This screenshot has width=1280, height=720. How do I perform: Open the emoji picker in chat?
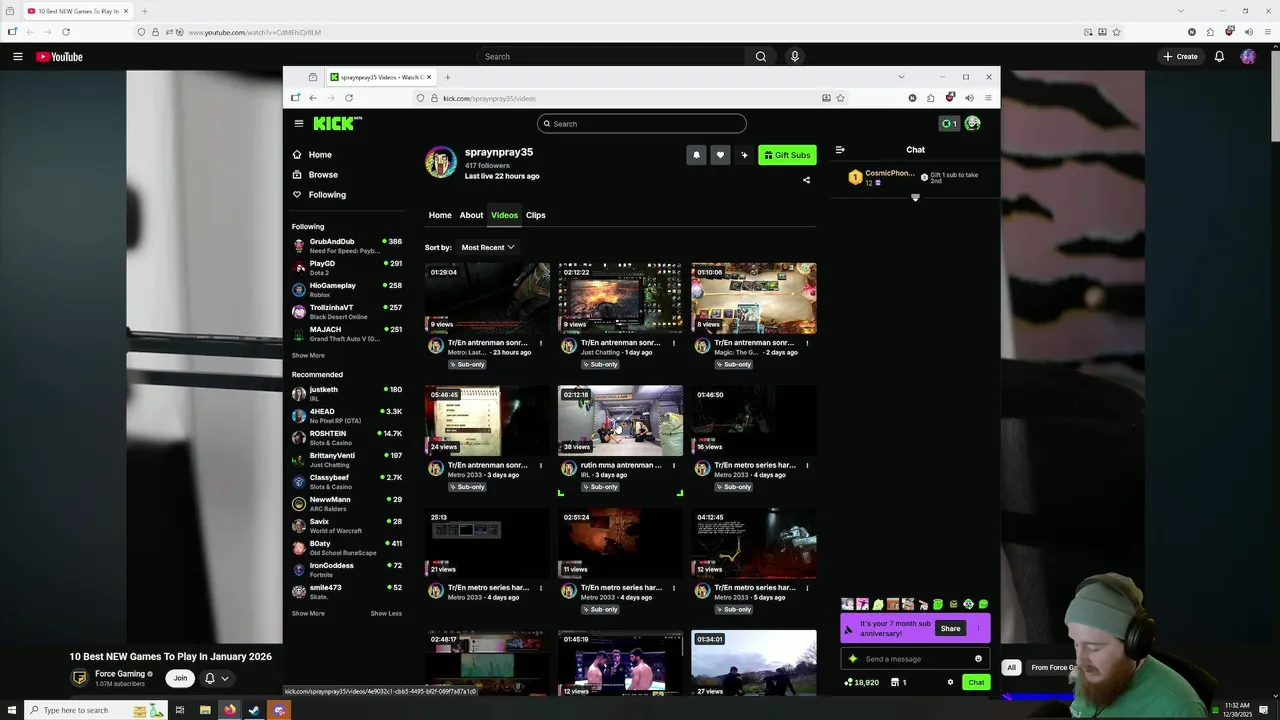(x=978, y=659)
